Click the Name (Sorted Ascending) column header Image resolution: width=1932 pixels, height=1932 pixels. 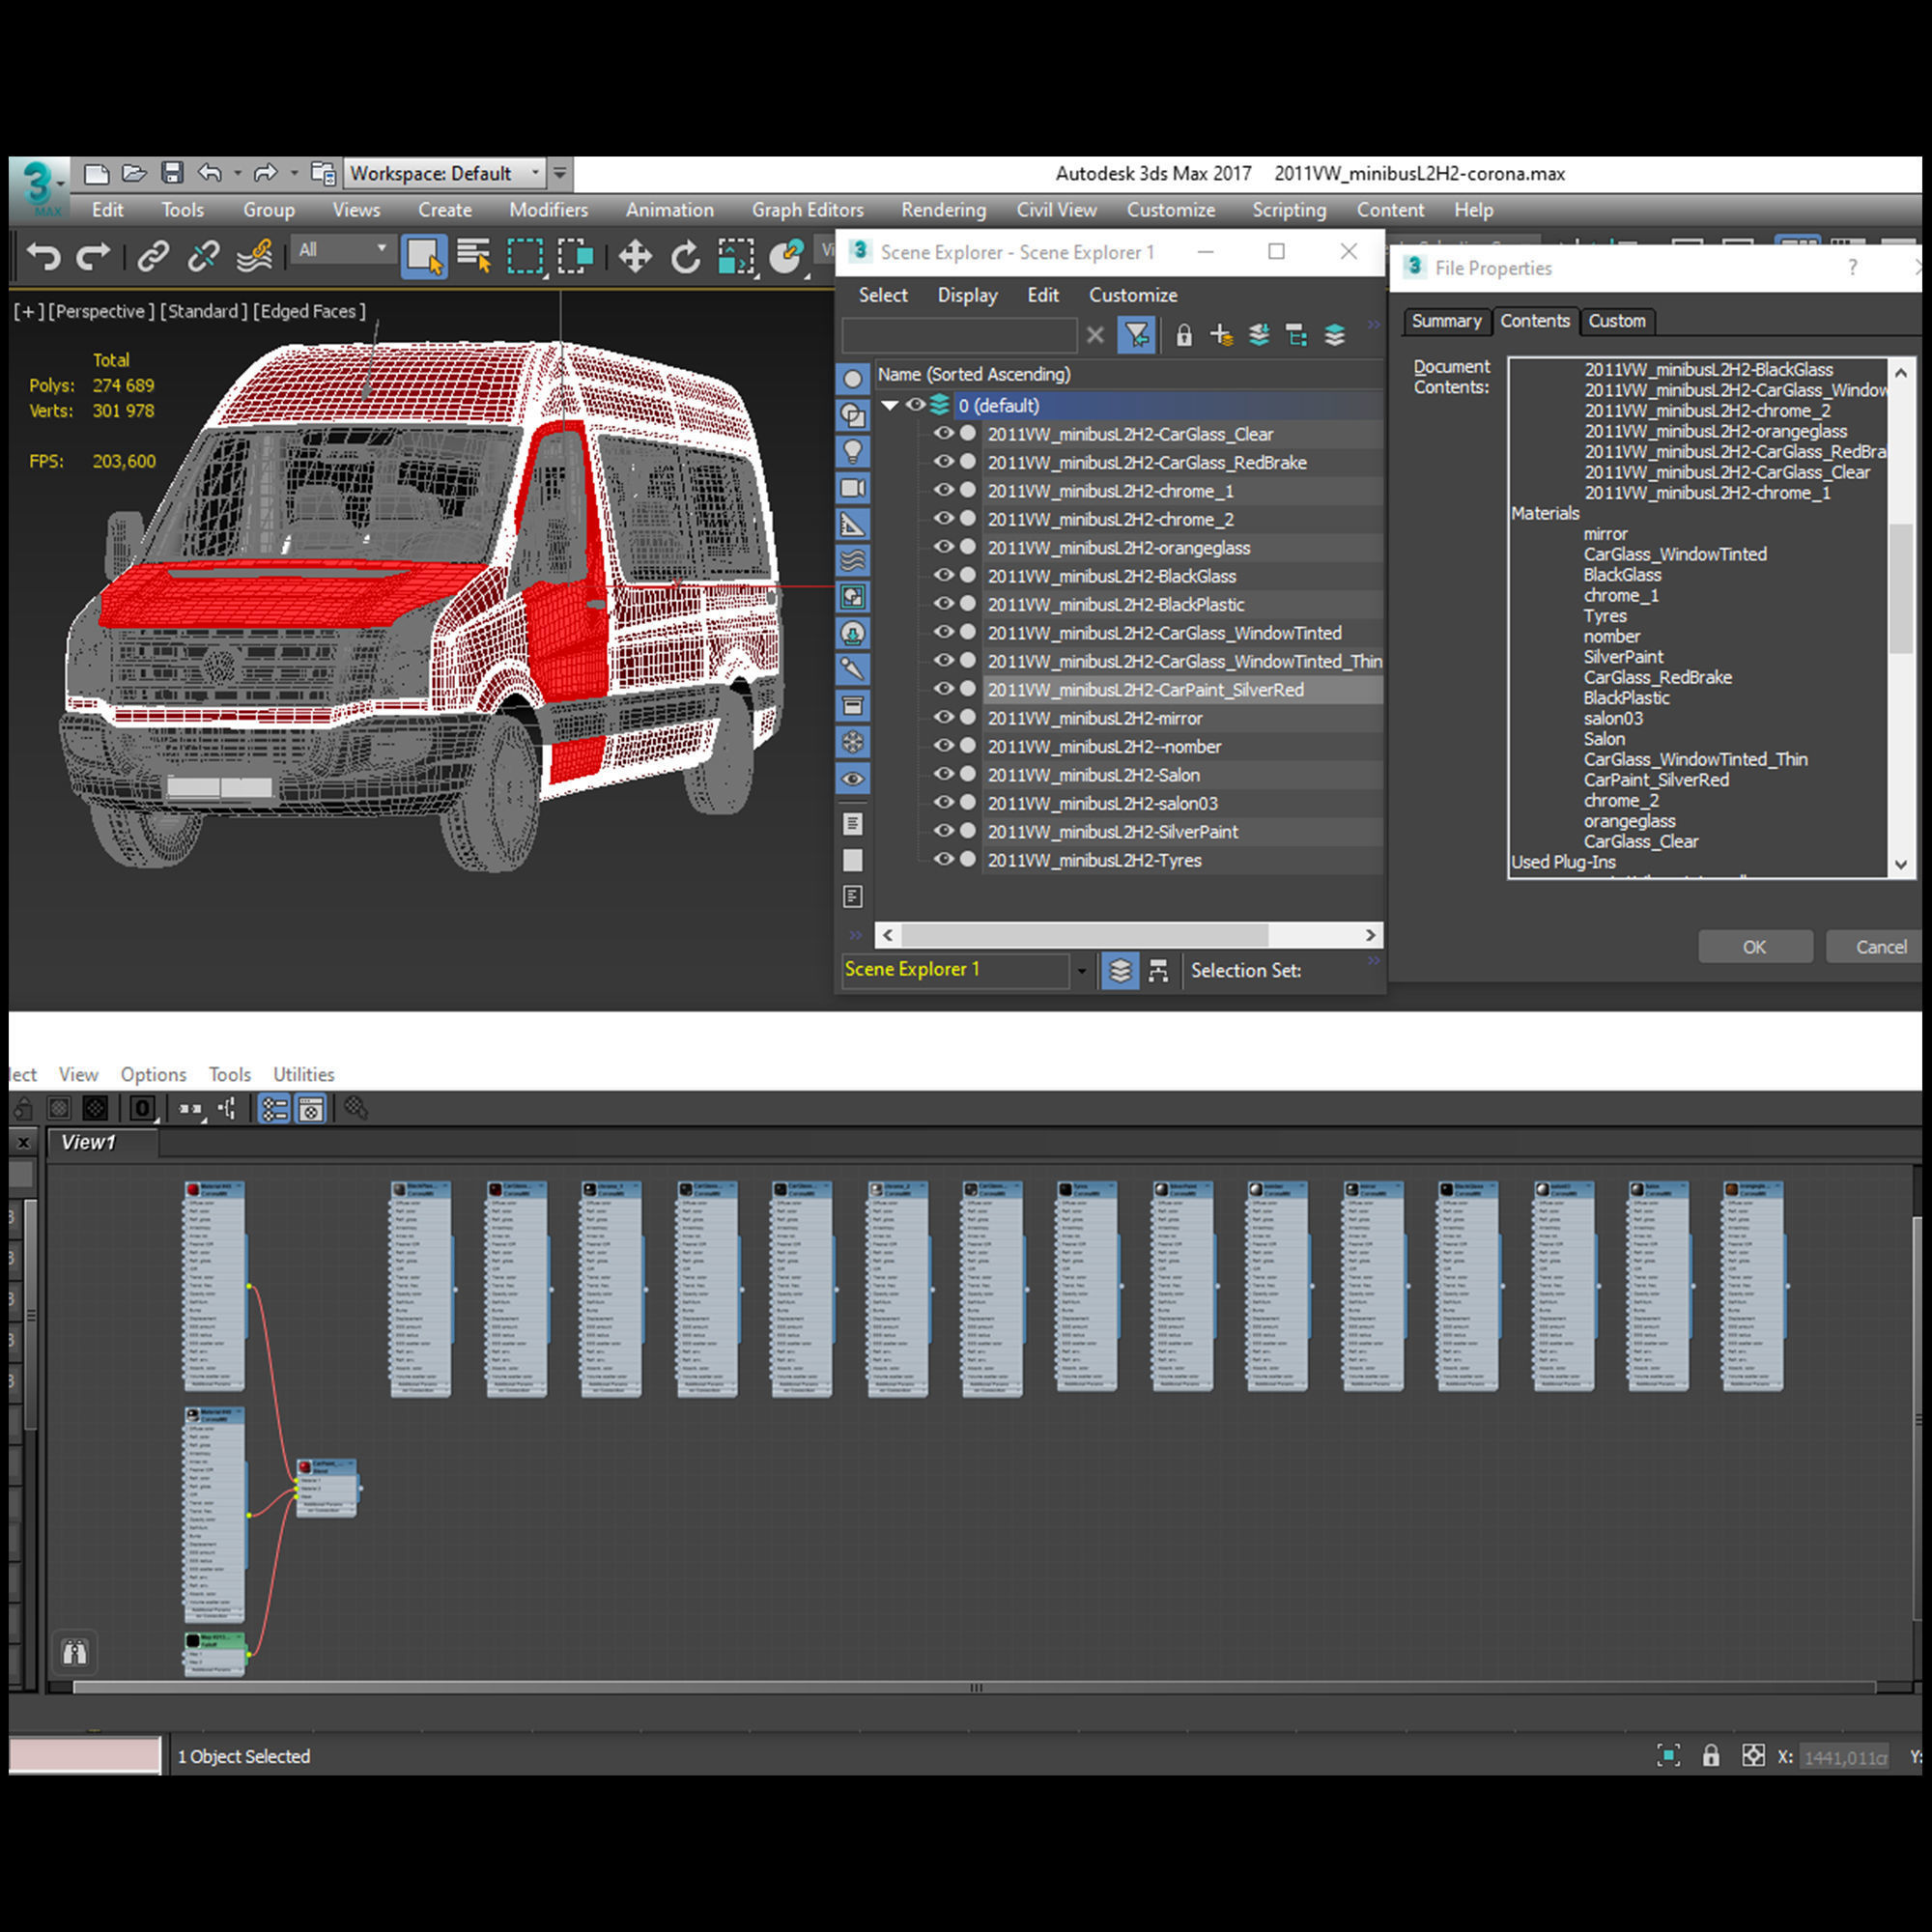[x=1129, y=374]
